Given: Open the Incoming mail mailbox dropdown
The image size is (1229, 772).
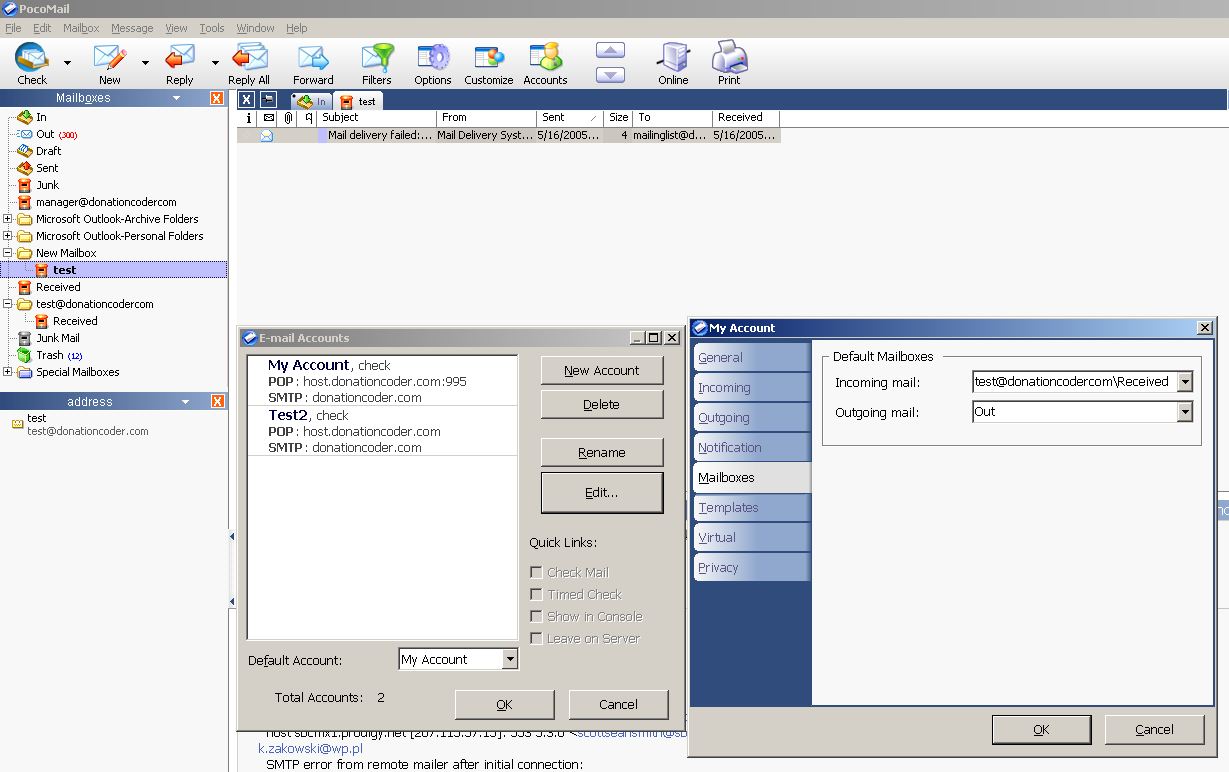Looking at the screenshot, I should tap(1185, 381).
